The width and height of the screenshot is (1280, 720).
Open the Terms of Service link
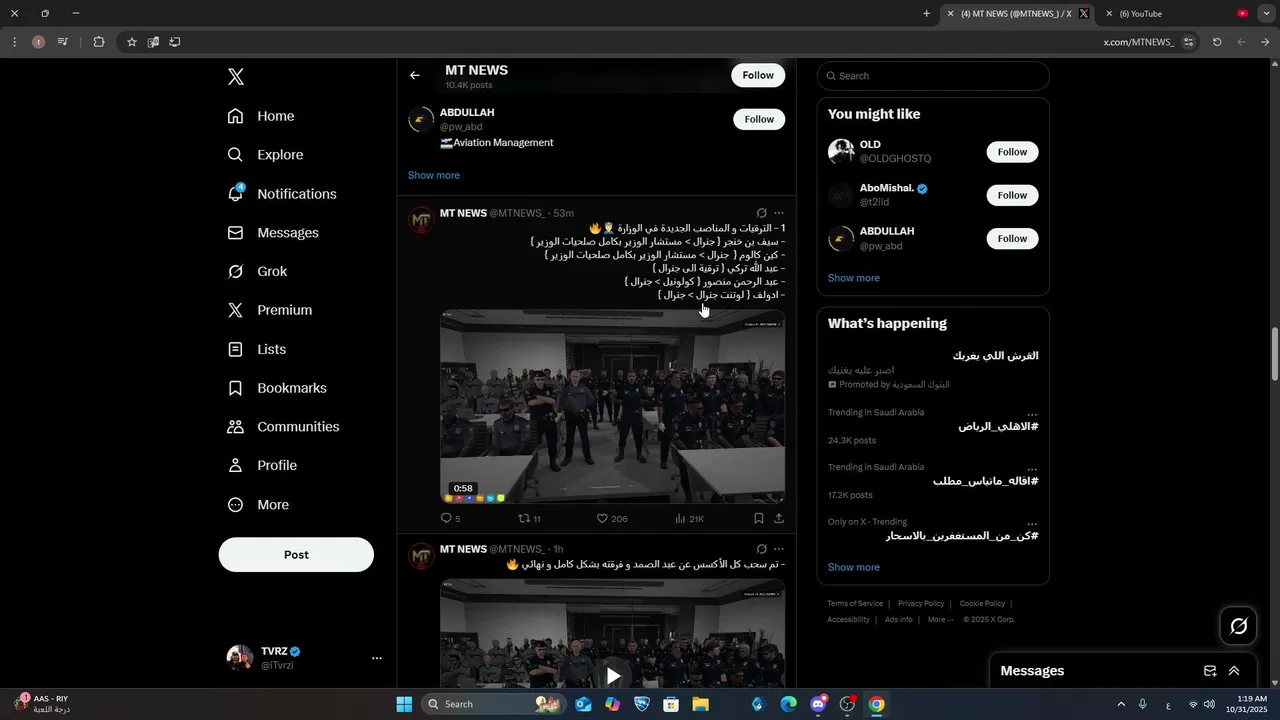click(x=855, y=603)
